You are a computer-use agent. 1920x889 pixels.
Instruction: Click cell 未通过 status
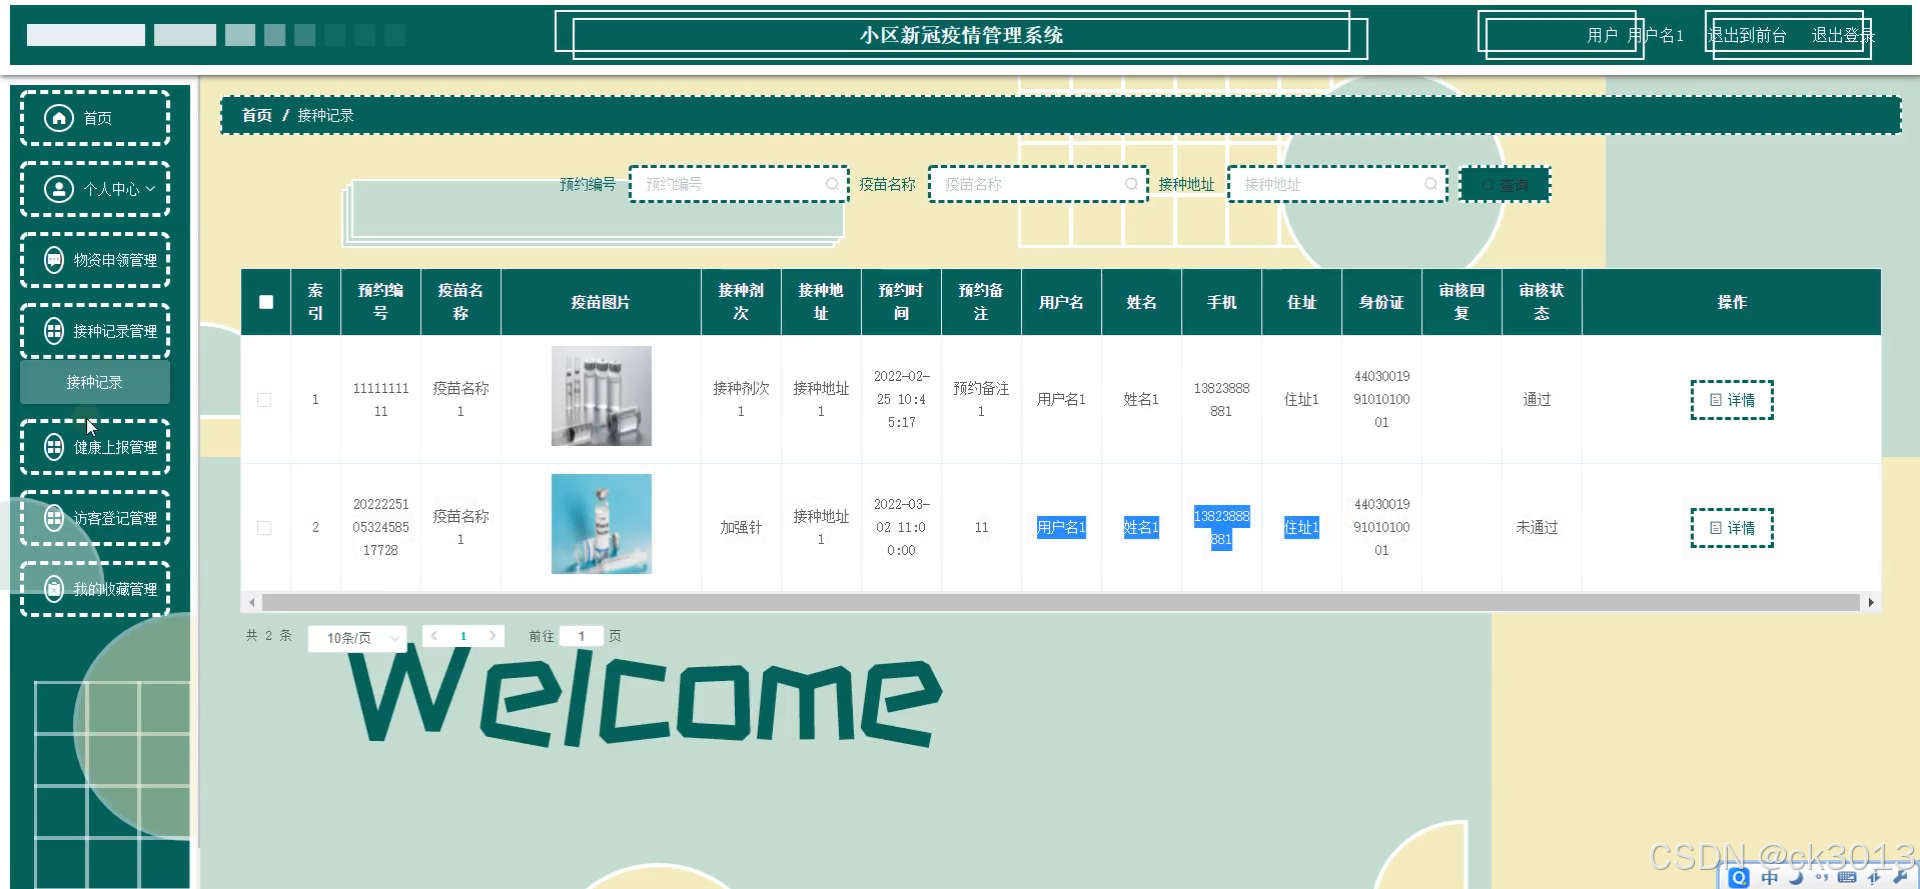pyautogui.click(x=1537, y=528)
